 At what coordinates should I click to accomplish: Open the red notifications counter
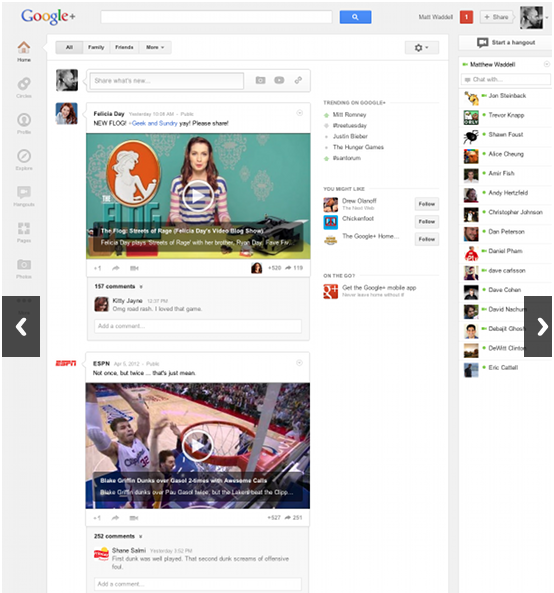tap(466, 17)
